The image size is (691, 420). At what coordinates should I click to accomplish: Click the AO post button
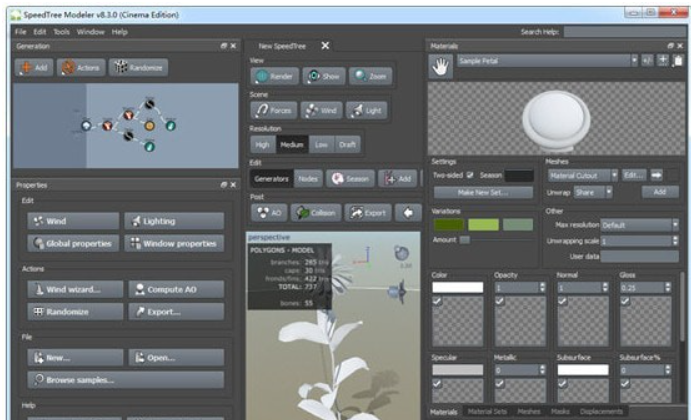[x=269, y=213]
